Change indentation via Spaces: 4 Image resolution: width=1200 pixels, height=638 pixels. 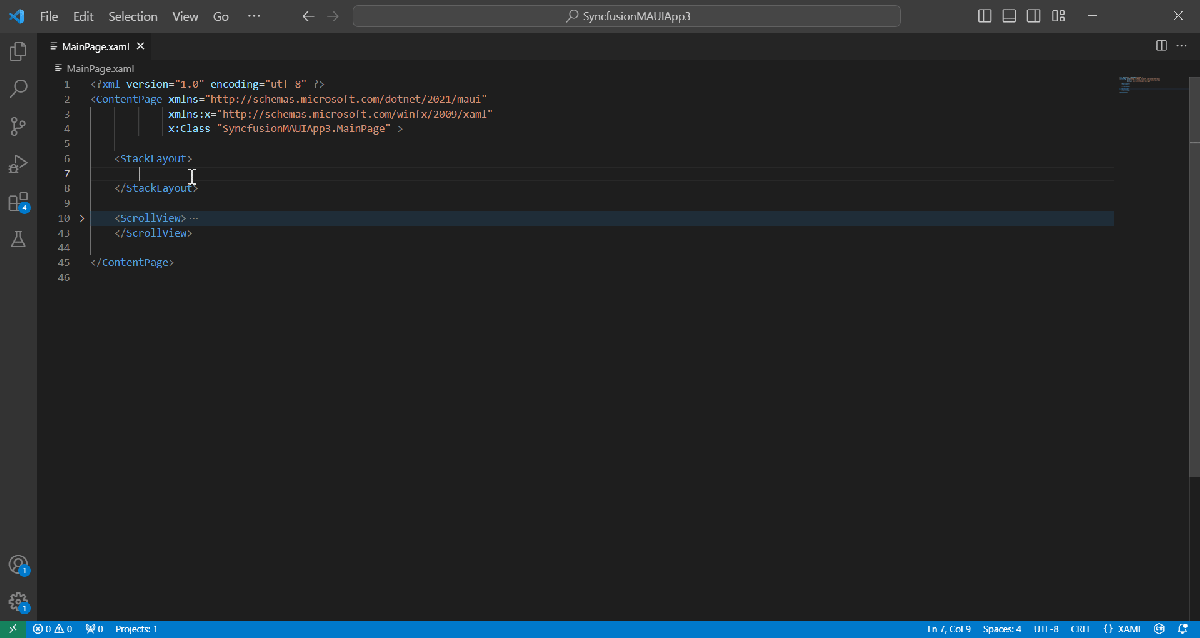[1002, 629]
